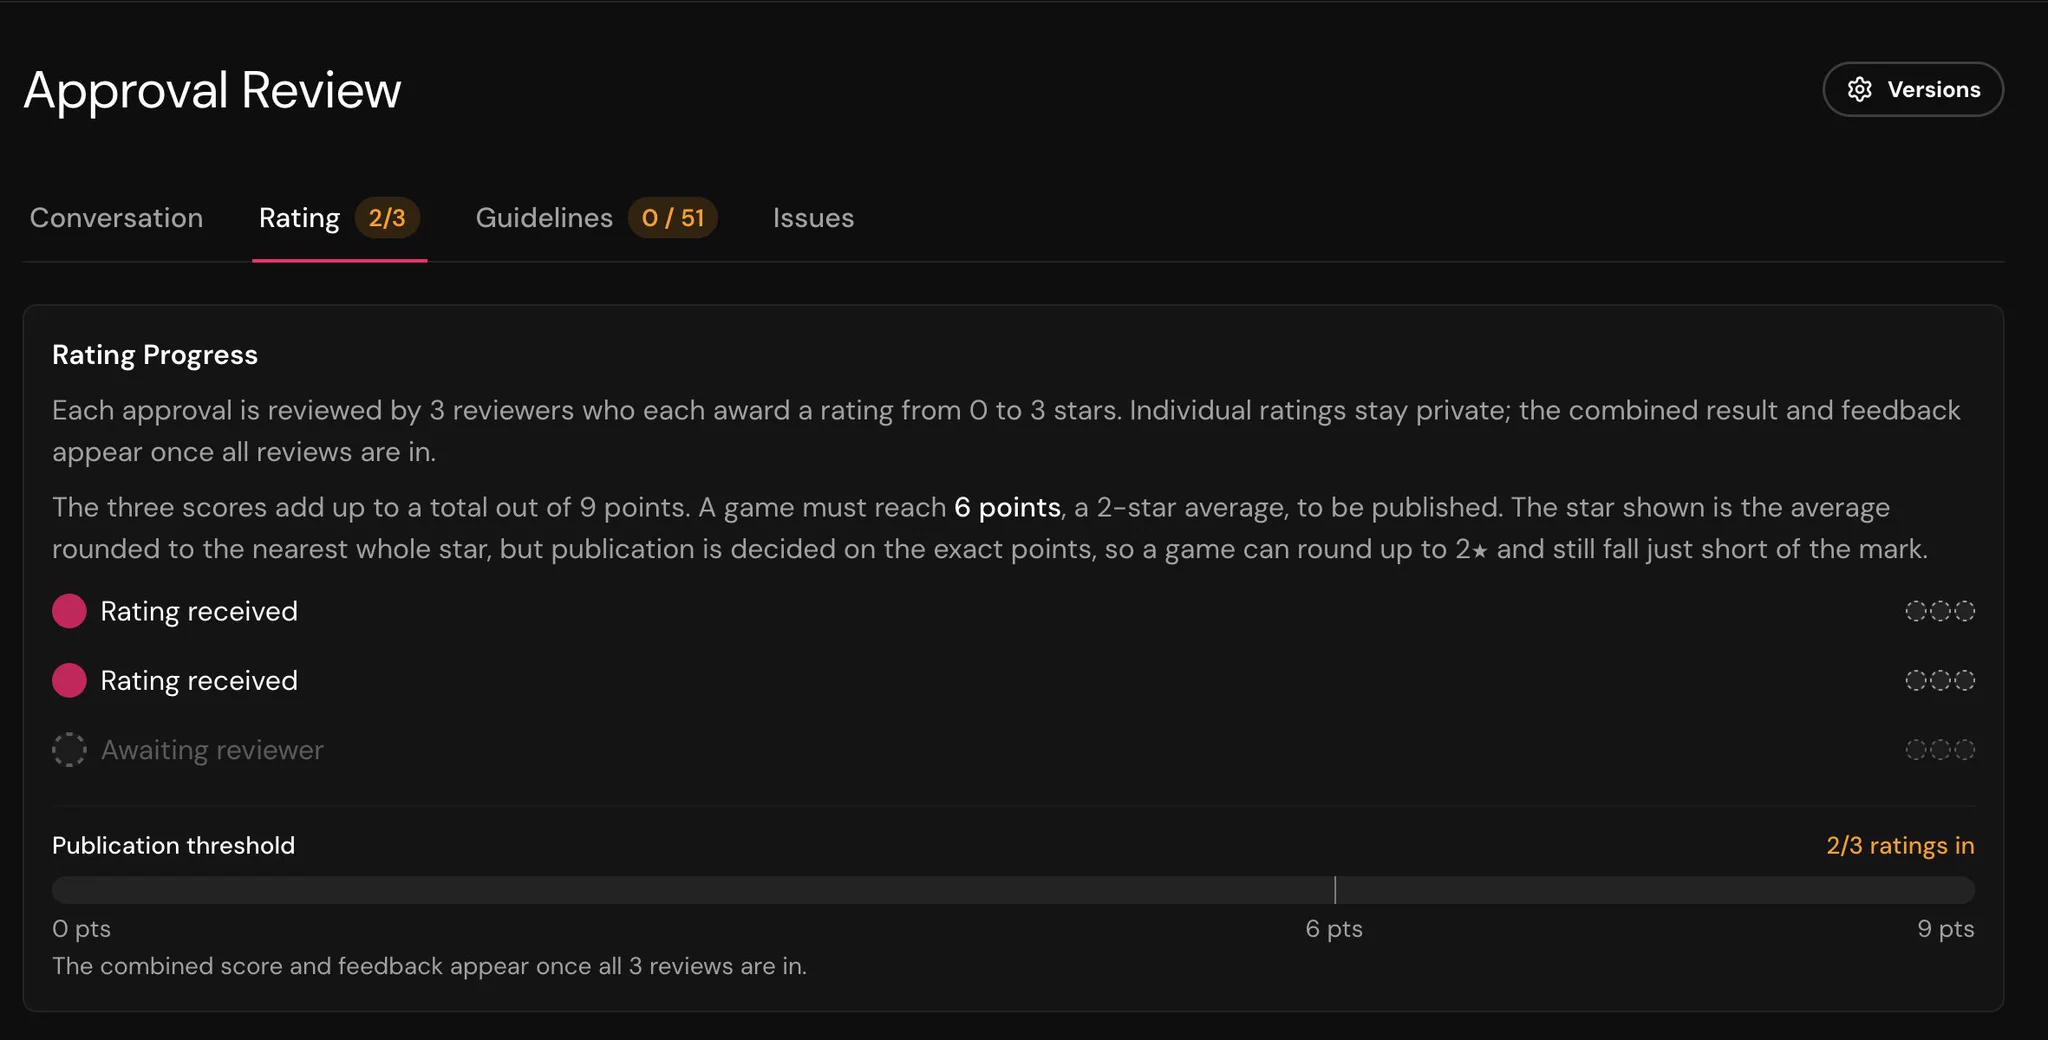Click the Approval Review heading
This screenshot has height=1040, width=2048.
212,90
